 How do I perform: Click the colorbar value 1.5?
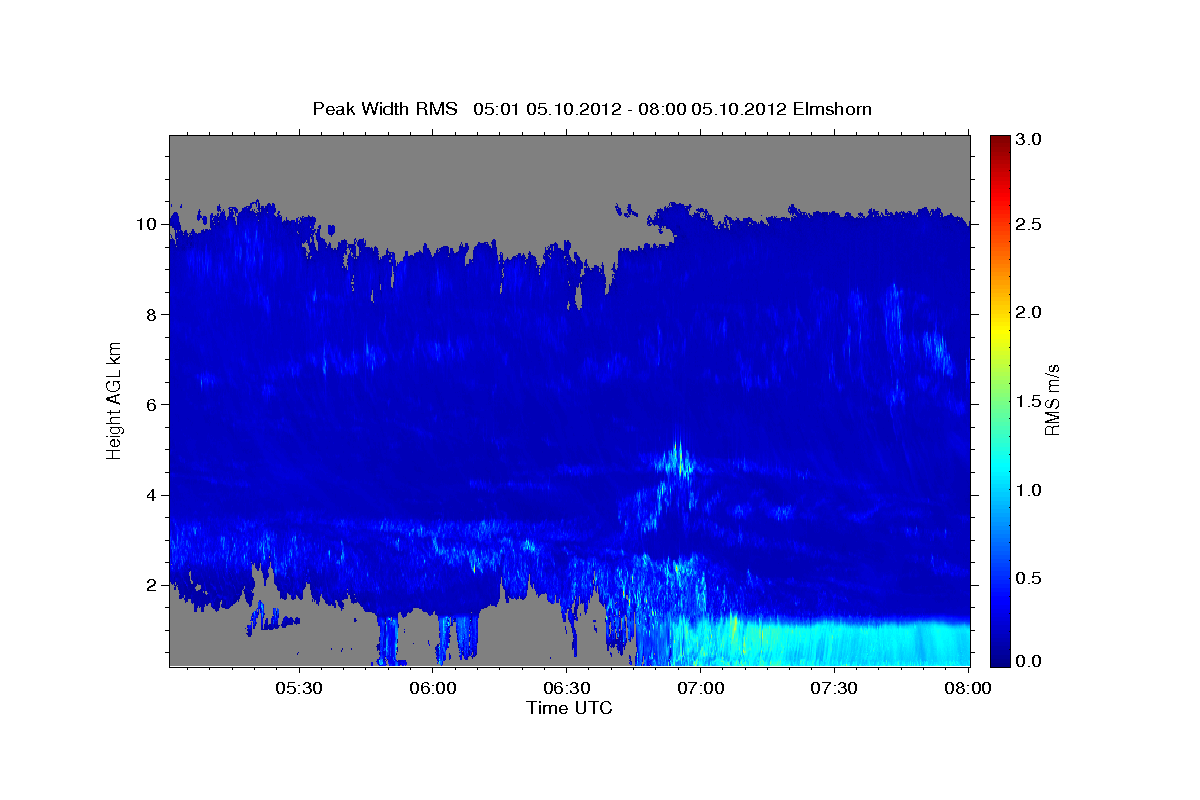point(1030,401)
